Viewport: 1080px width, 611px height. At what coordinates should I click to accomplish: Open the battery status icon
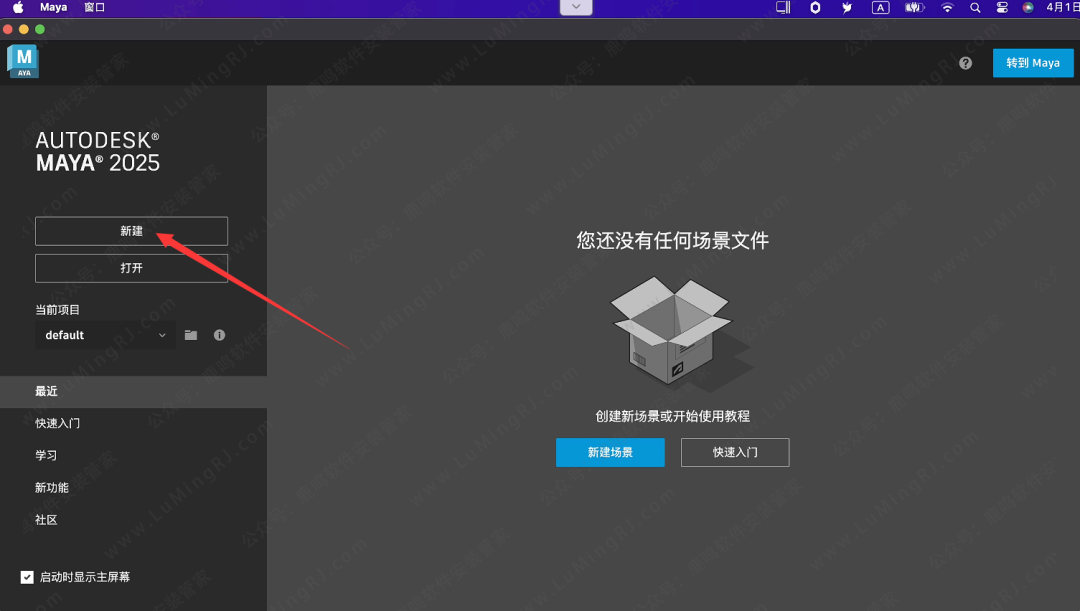(x=913, y=7)
